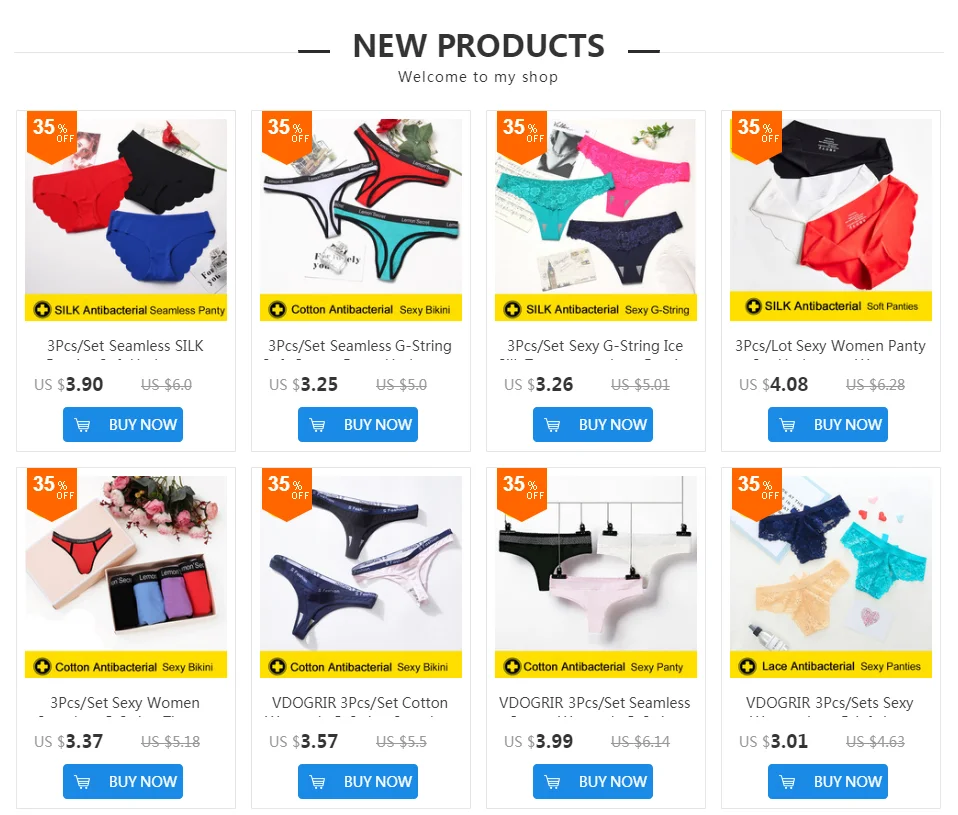Viewport: 958px width, 815px height.
Task: Click the cart icon on $3.90 Buy Now
Action: (x=82, y=425)
